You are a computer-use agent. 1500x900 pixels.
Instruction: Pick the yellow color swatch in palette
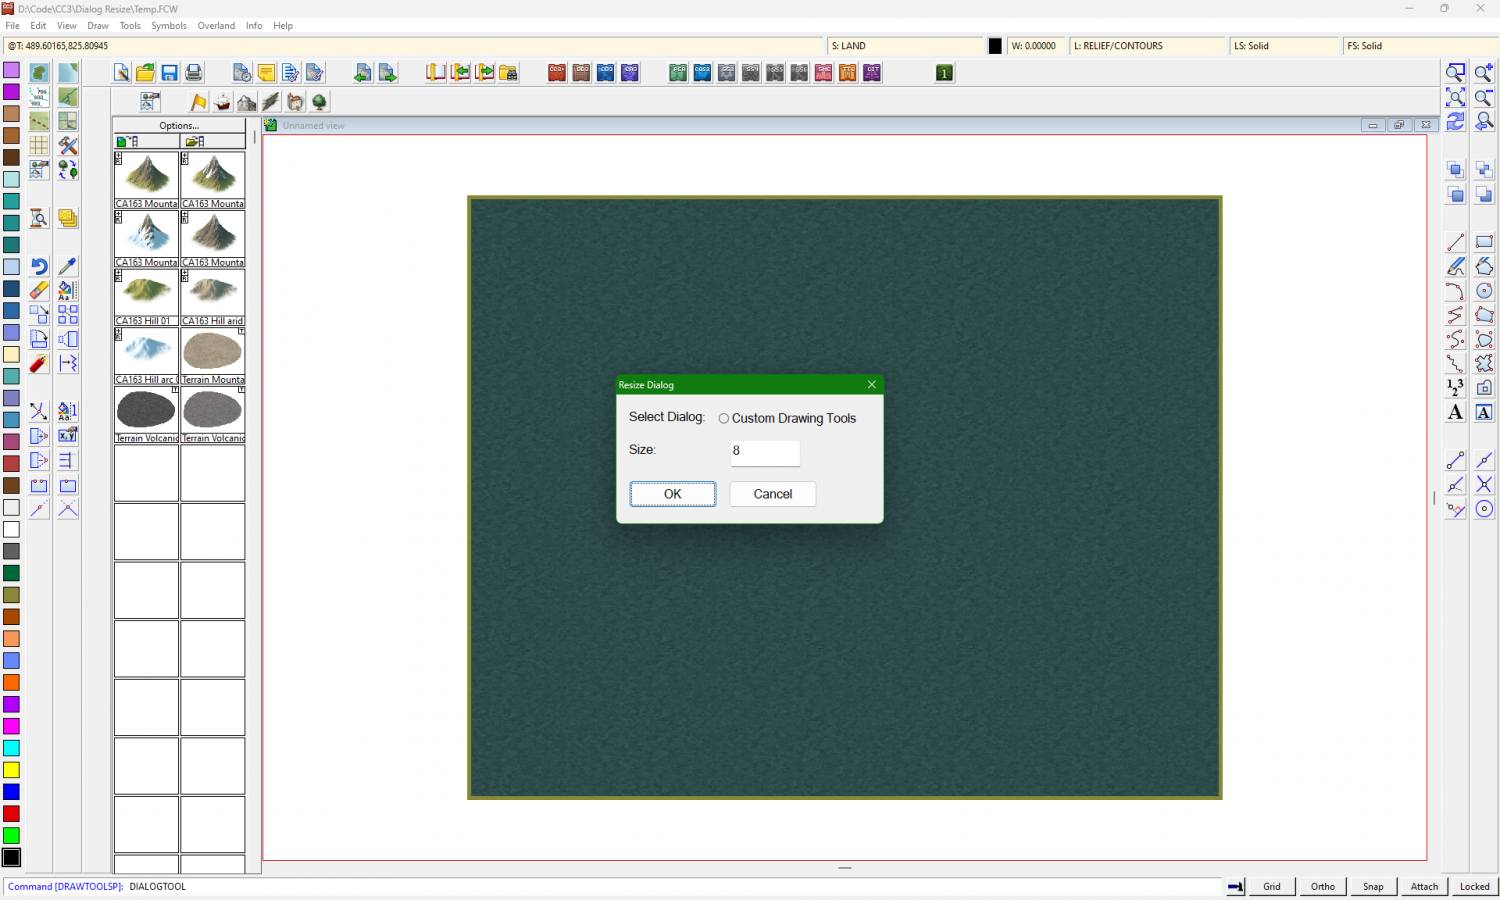tap(11, 770)
